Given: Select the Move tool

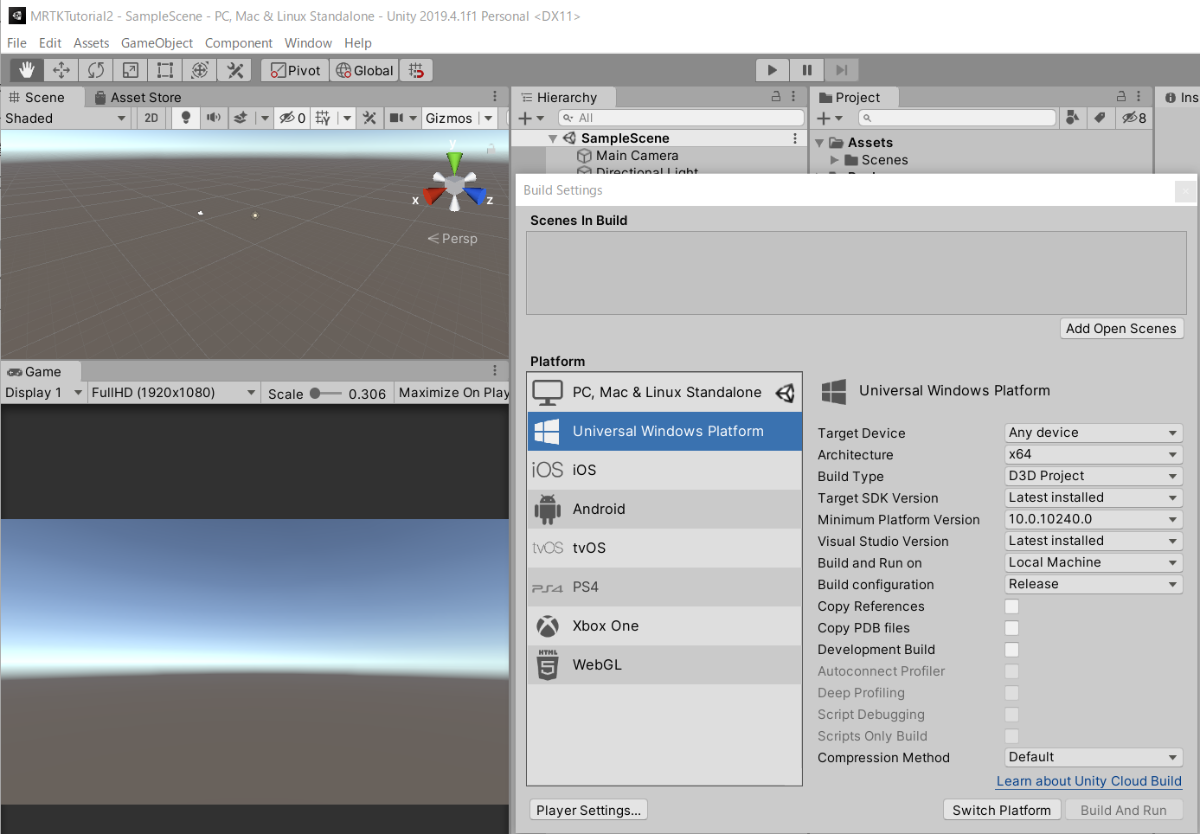Looking at the screenshot, I should click(x=61, y=70).
